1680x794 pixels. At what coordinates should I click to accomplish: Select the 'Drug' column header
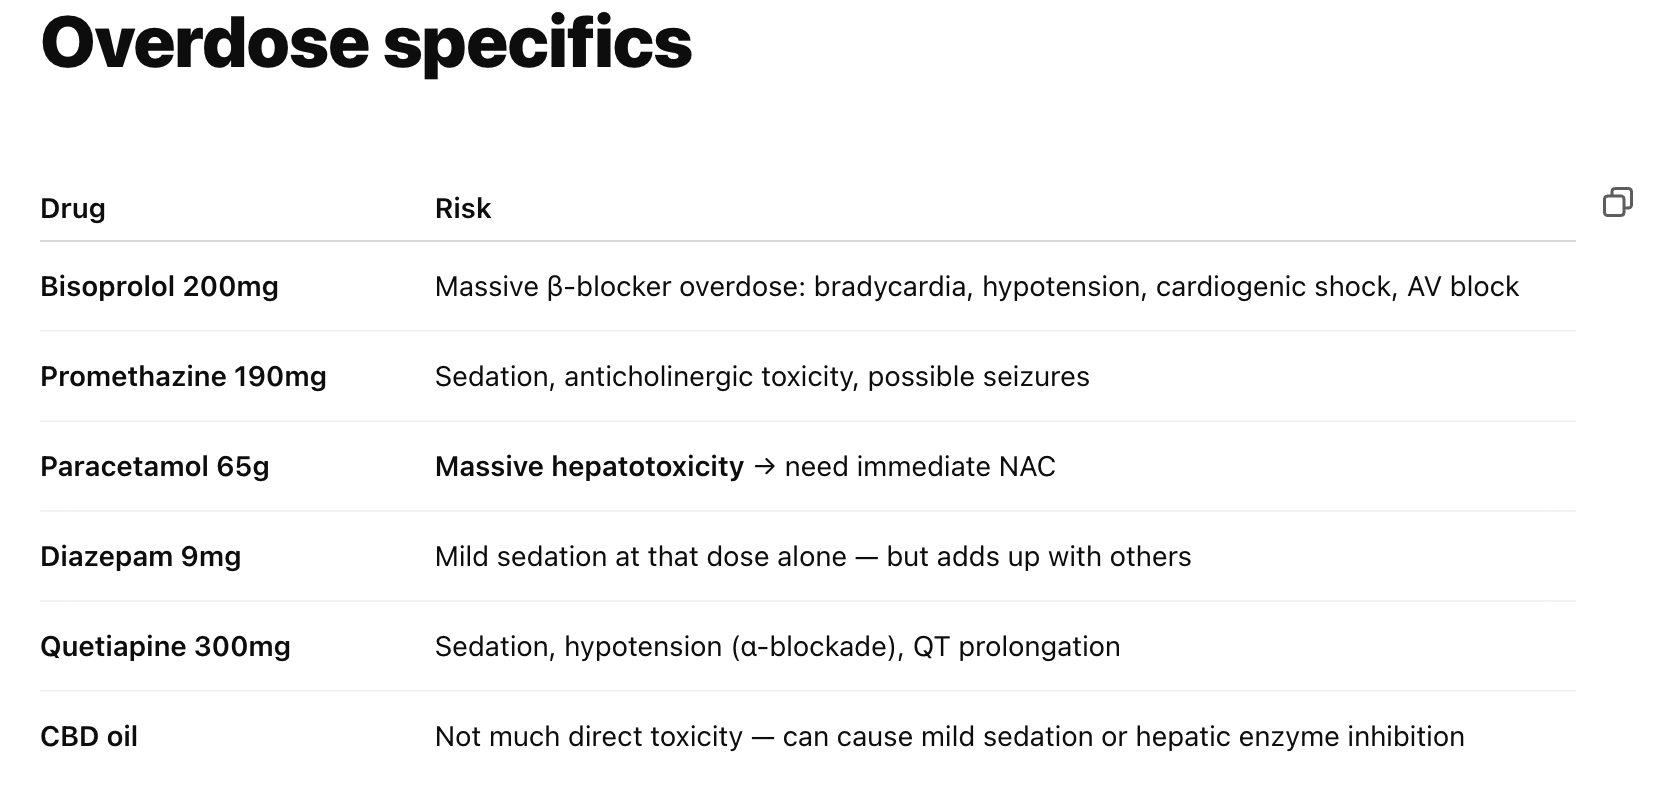click(73, 208)
